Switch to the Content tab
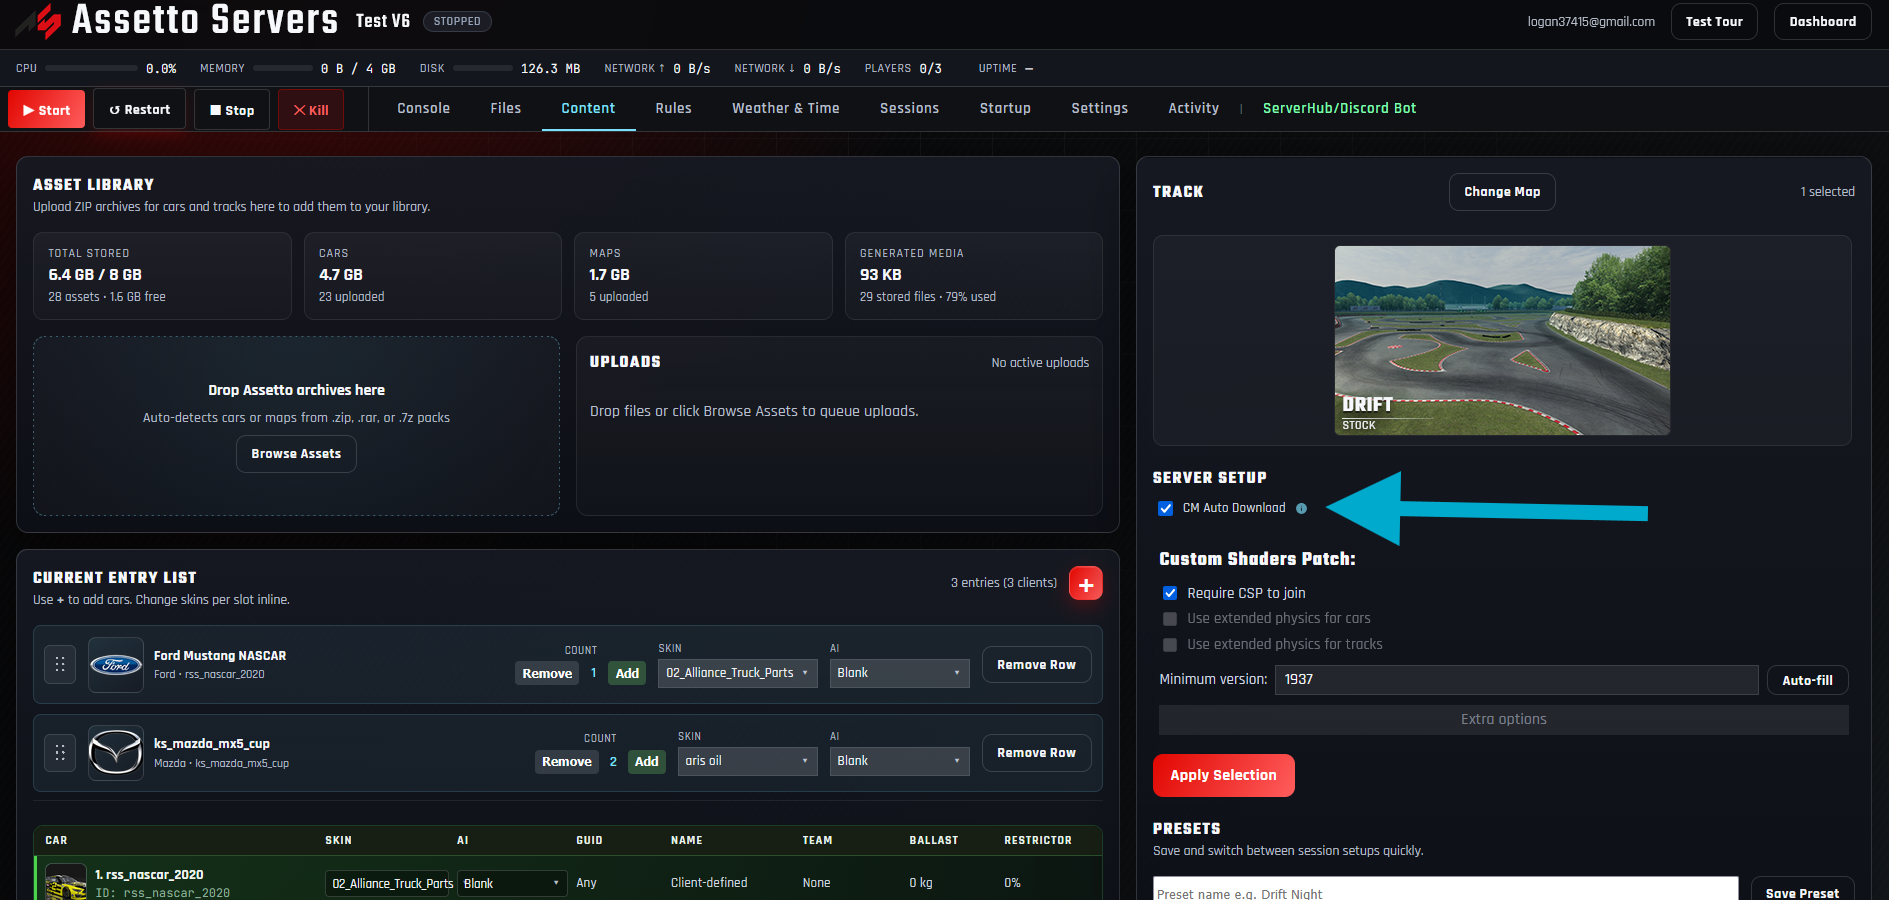Viewport: 1889px width, 900px height. click(588, 108)
